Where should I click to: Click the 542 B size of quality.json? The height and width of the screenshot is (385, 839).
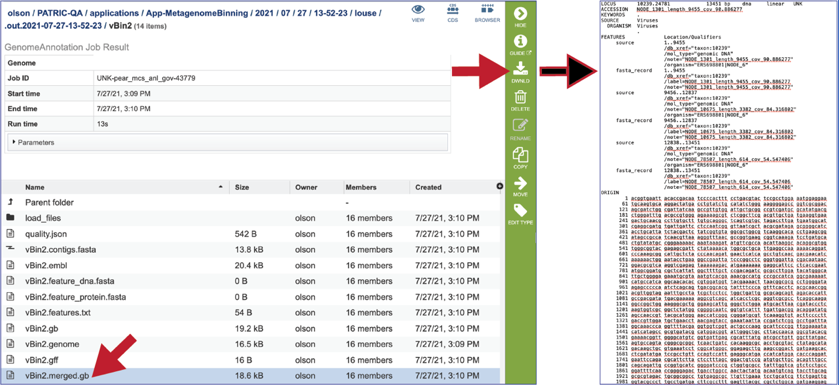coord(246,234)
